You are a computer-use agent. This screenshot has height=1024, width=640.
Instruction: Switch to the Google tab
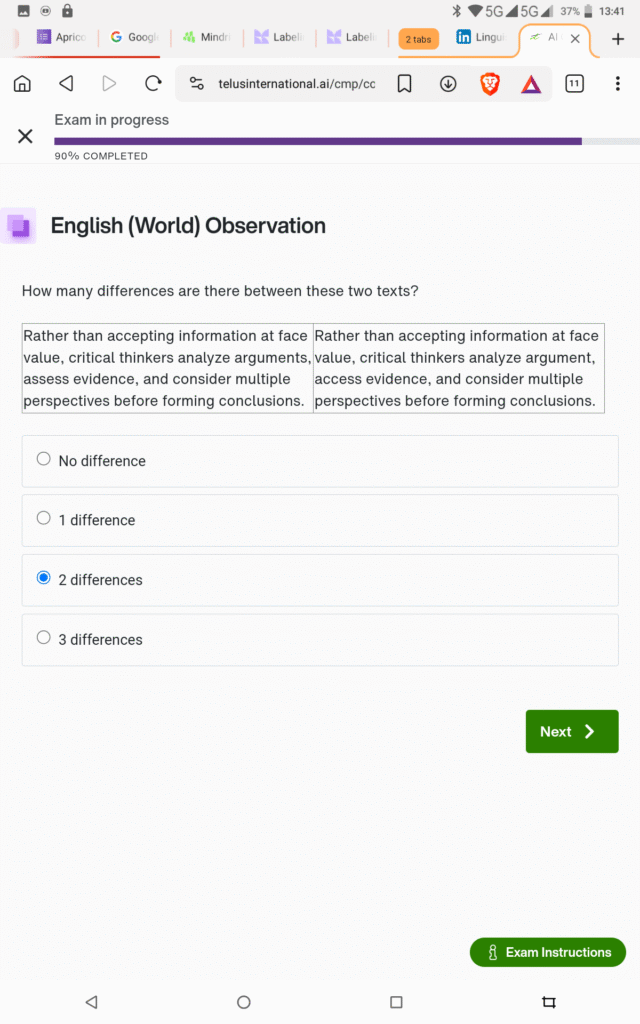coord(134,38)
